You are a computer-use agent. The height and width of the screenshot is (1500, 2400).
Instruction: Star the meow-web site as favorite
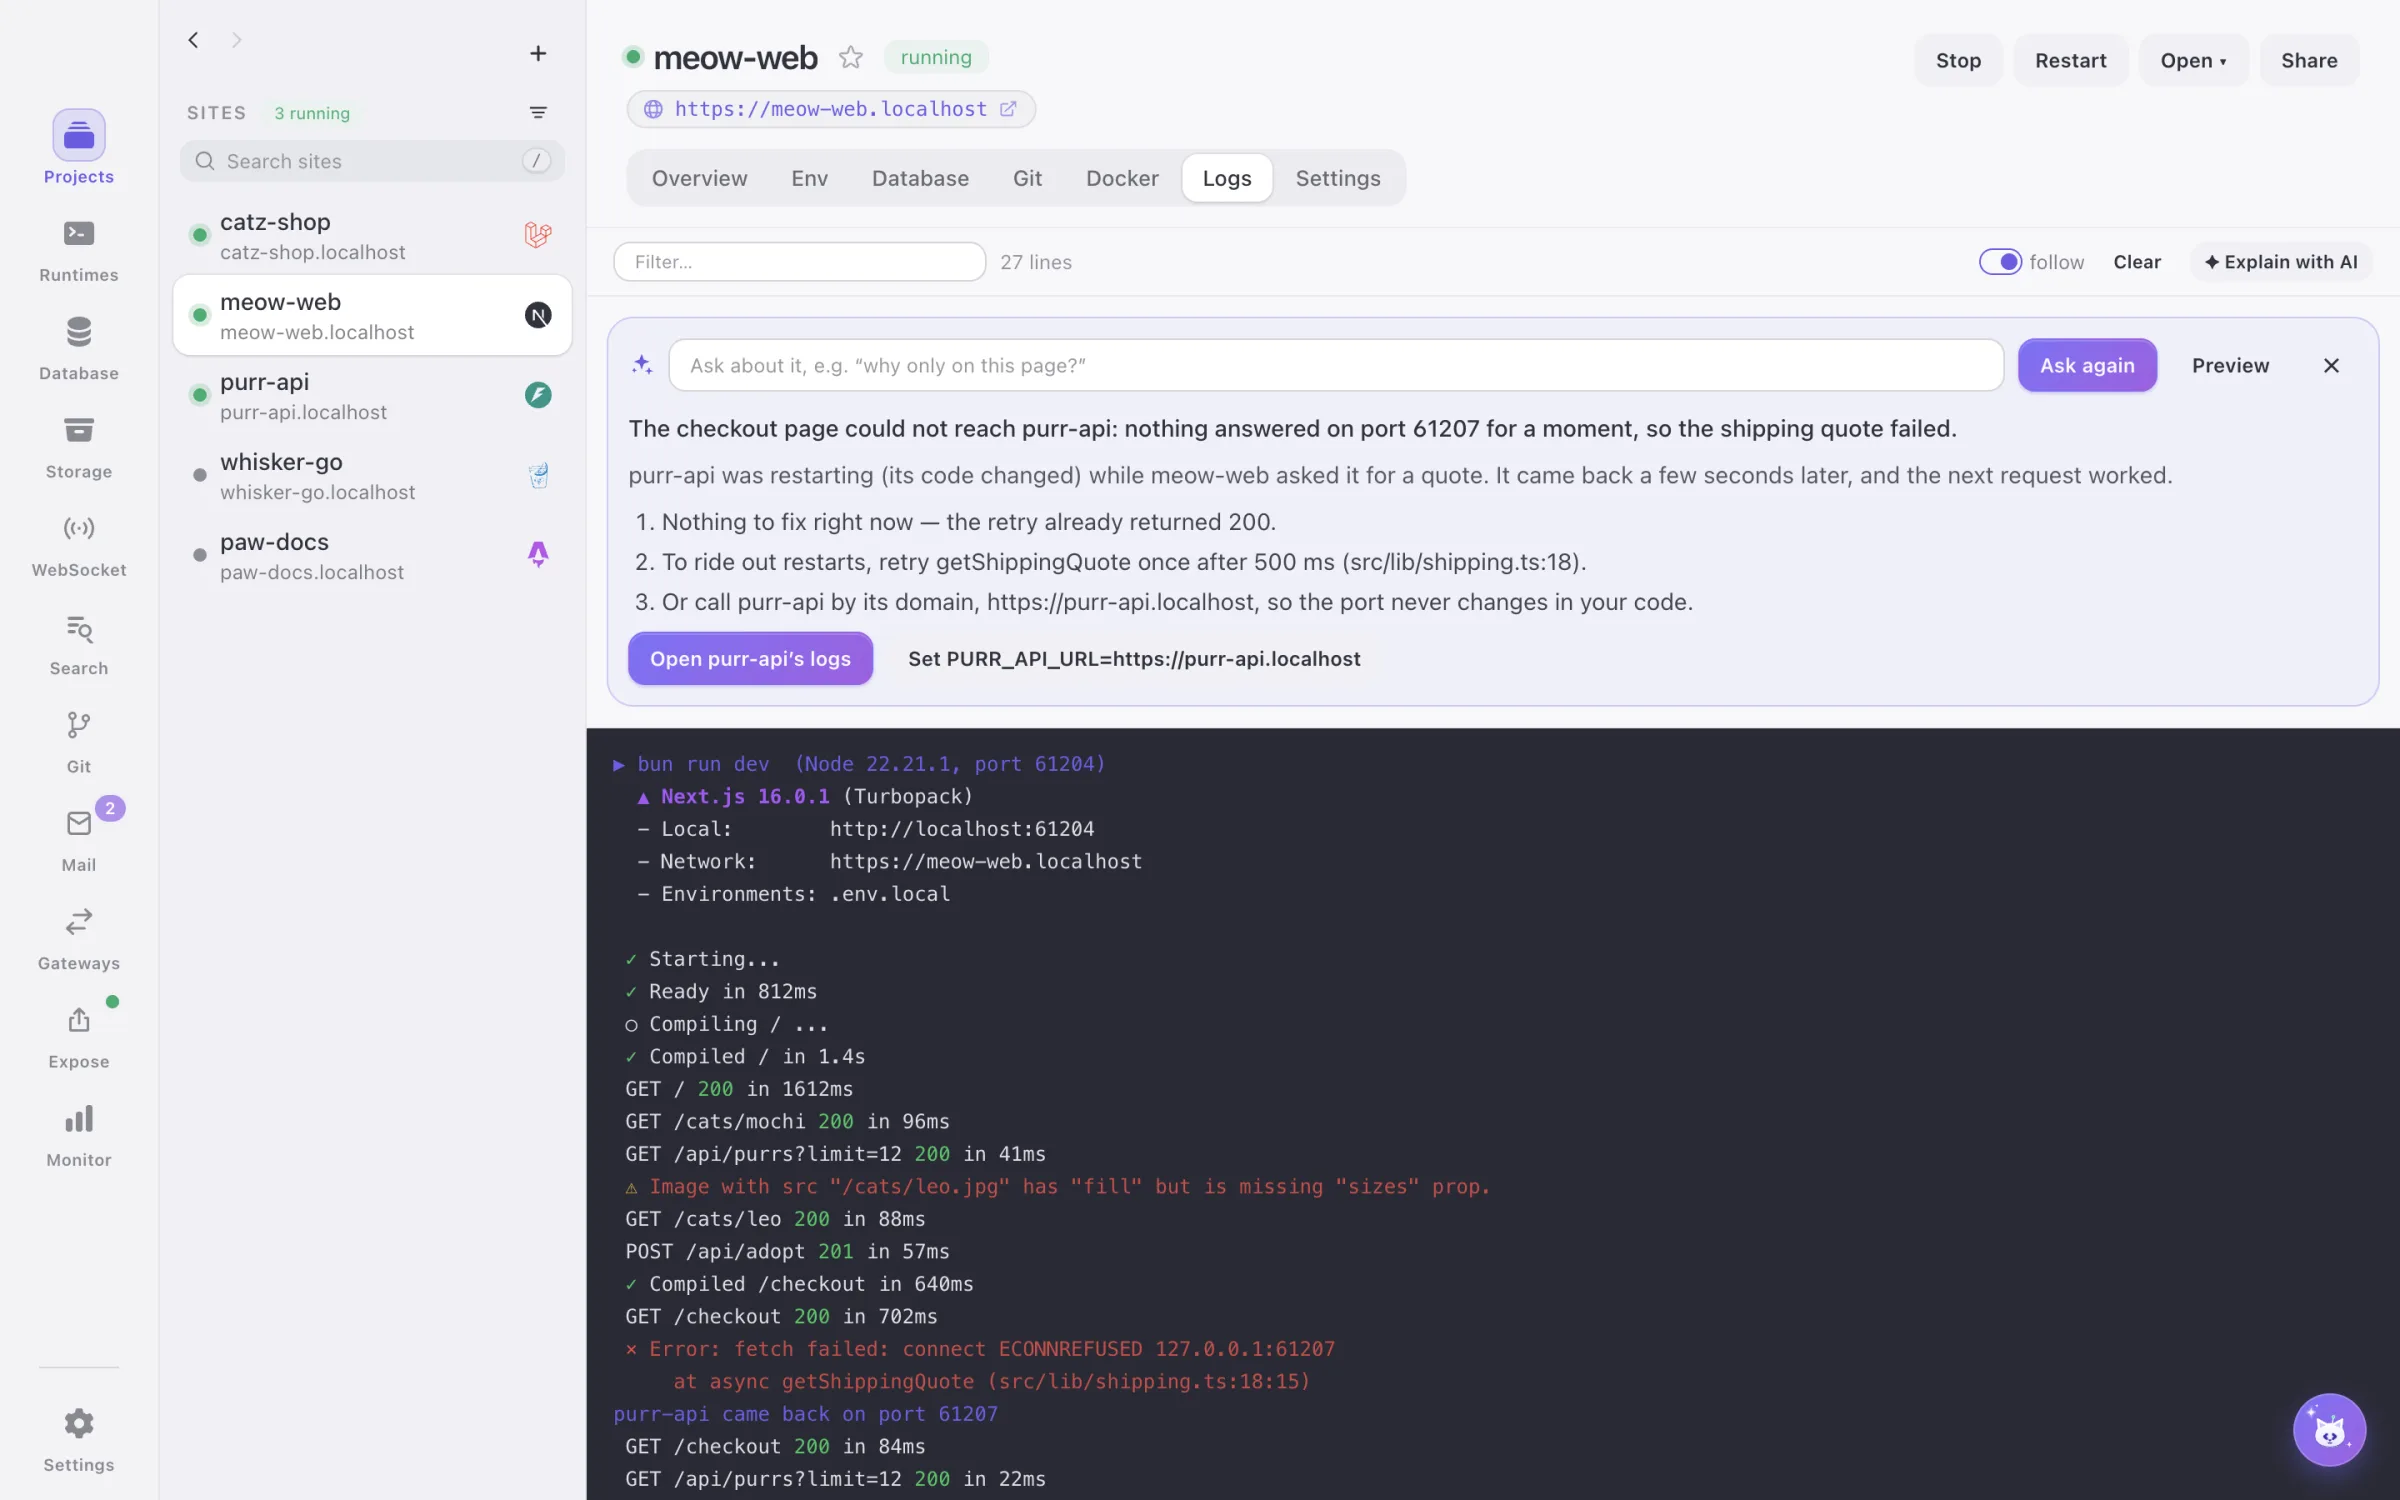850,57
